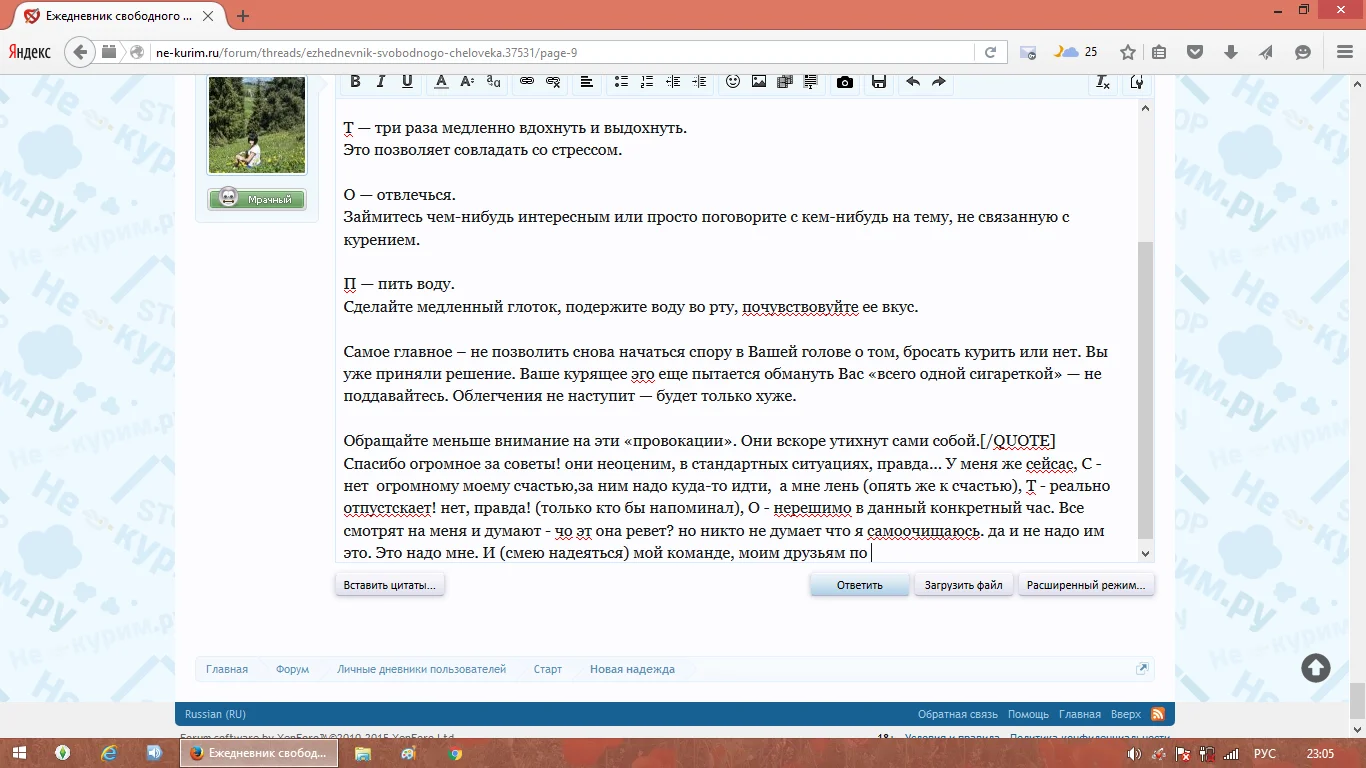
Task: Open Личные дневники пользователей breadcrumb
Action: pyautogui.click(x=421, y=669)
